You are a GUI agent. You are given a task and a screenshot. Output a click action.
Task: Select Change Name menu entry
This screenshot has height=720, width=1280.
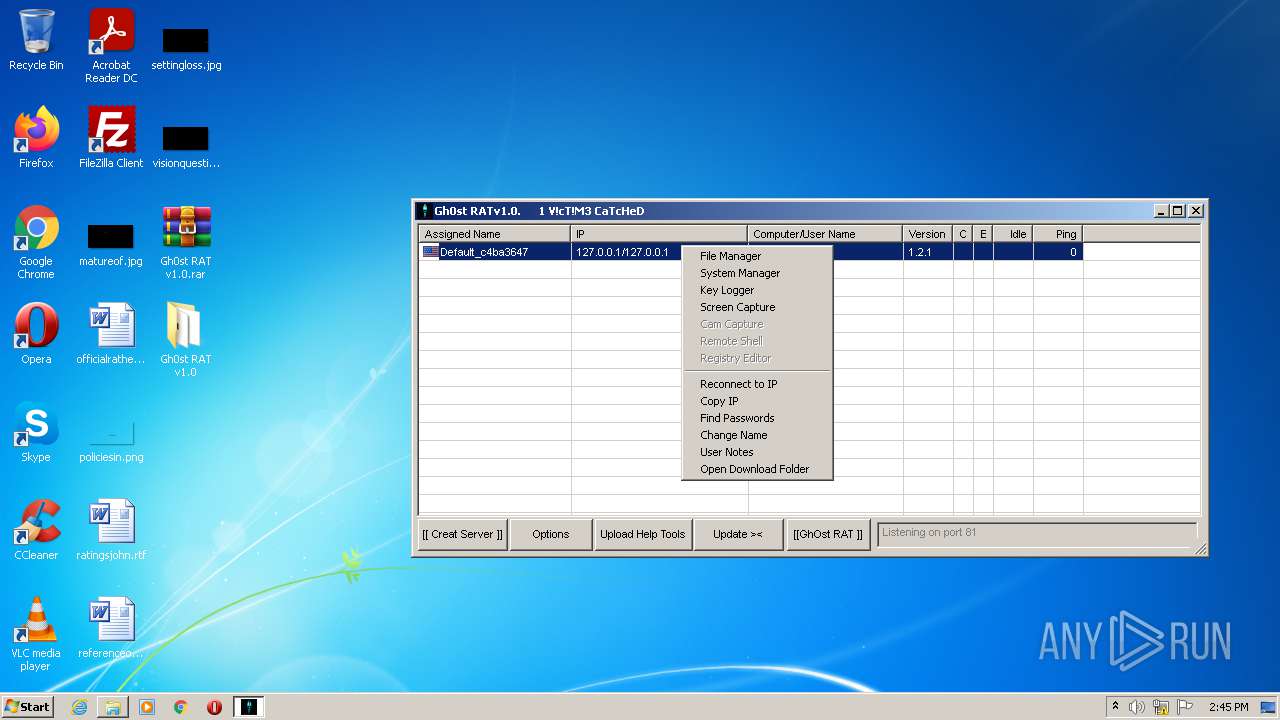coord(757,435)
